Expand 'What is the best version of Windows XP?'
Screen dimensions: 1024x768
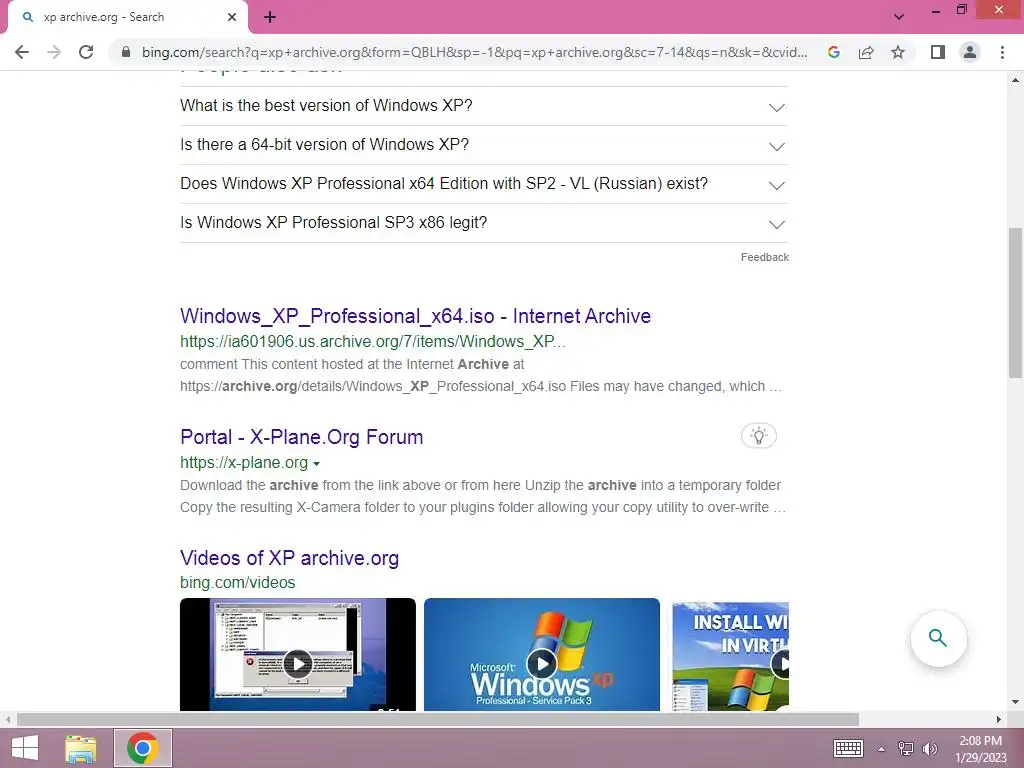(x=484, y=106)
